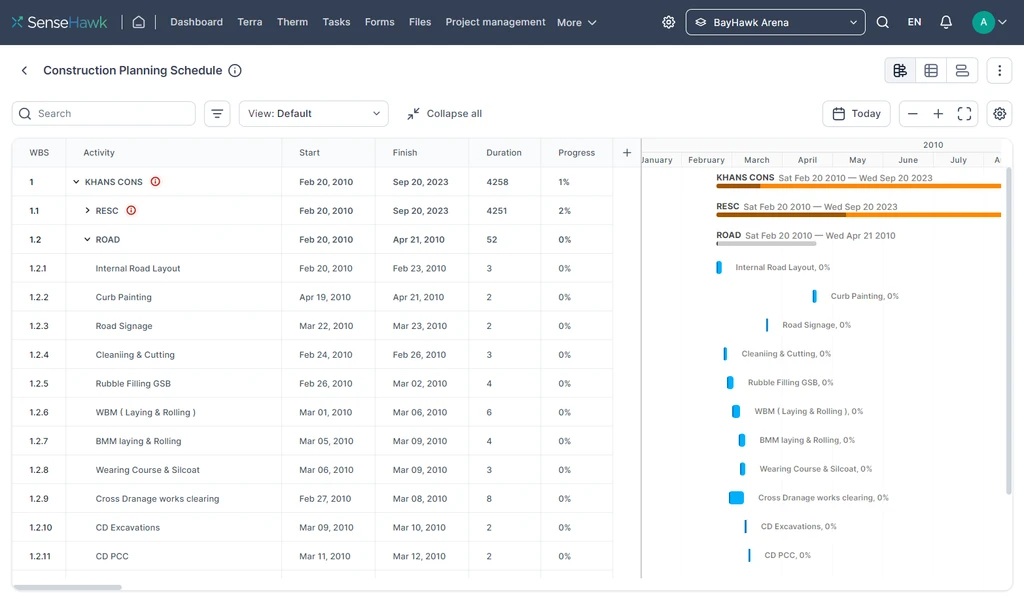
Task: Switch to split rows view
Action: tap(961, 70)
